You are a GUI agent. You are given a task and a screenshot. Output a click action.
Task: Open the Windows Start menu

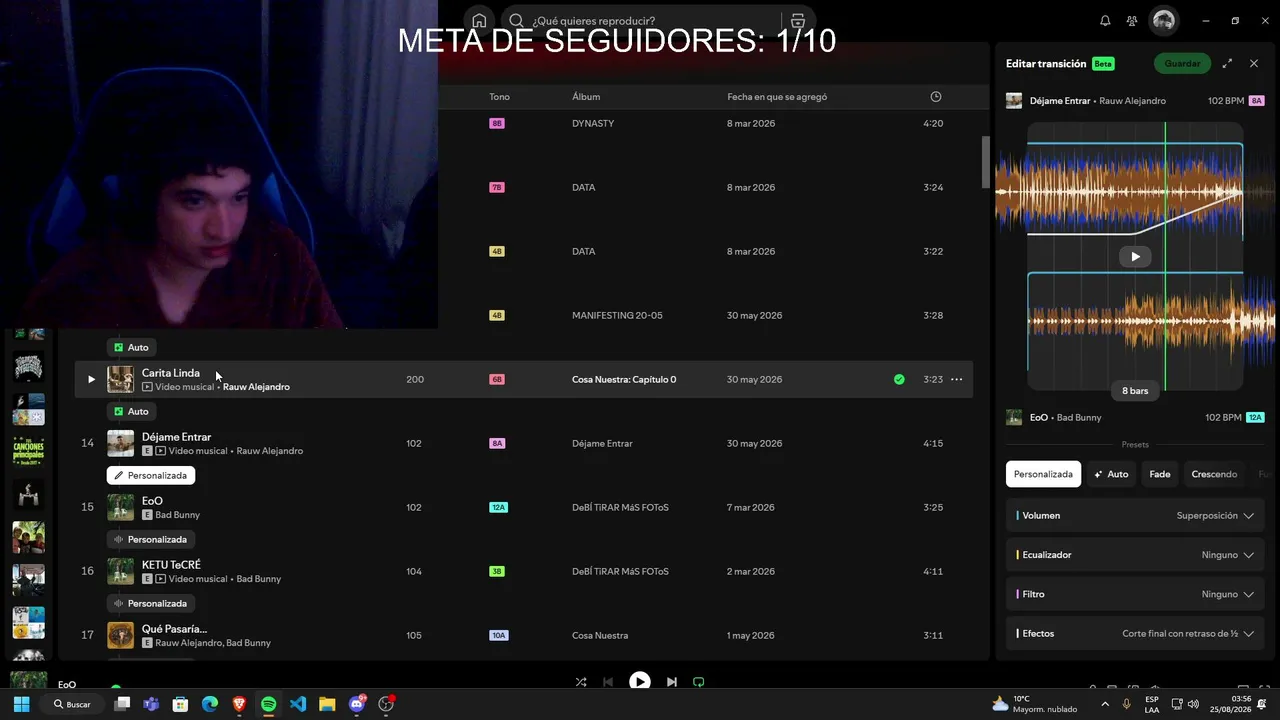pyautogui.click(x=21, y=704)
